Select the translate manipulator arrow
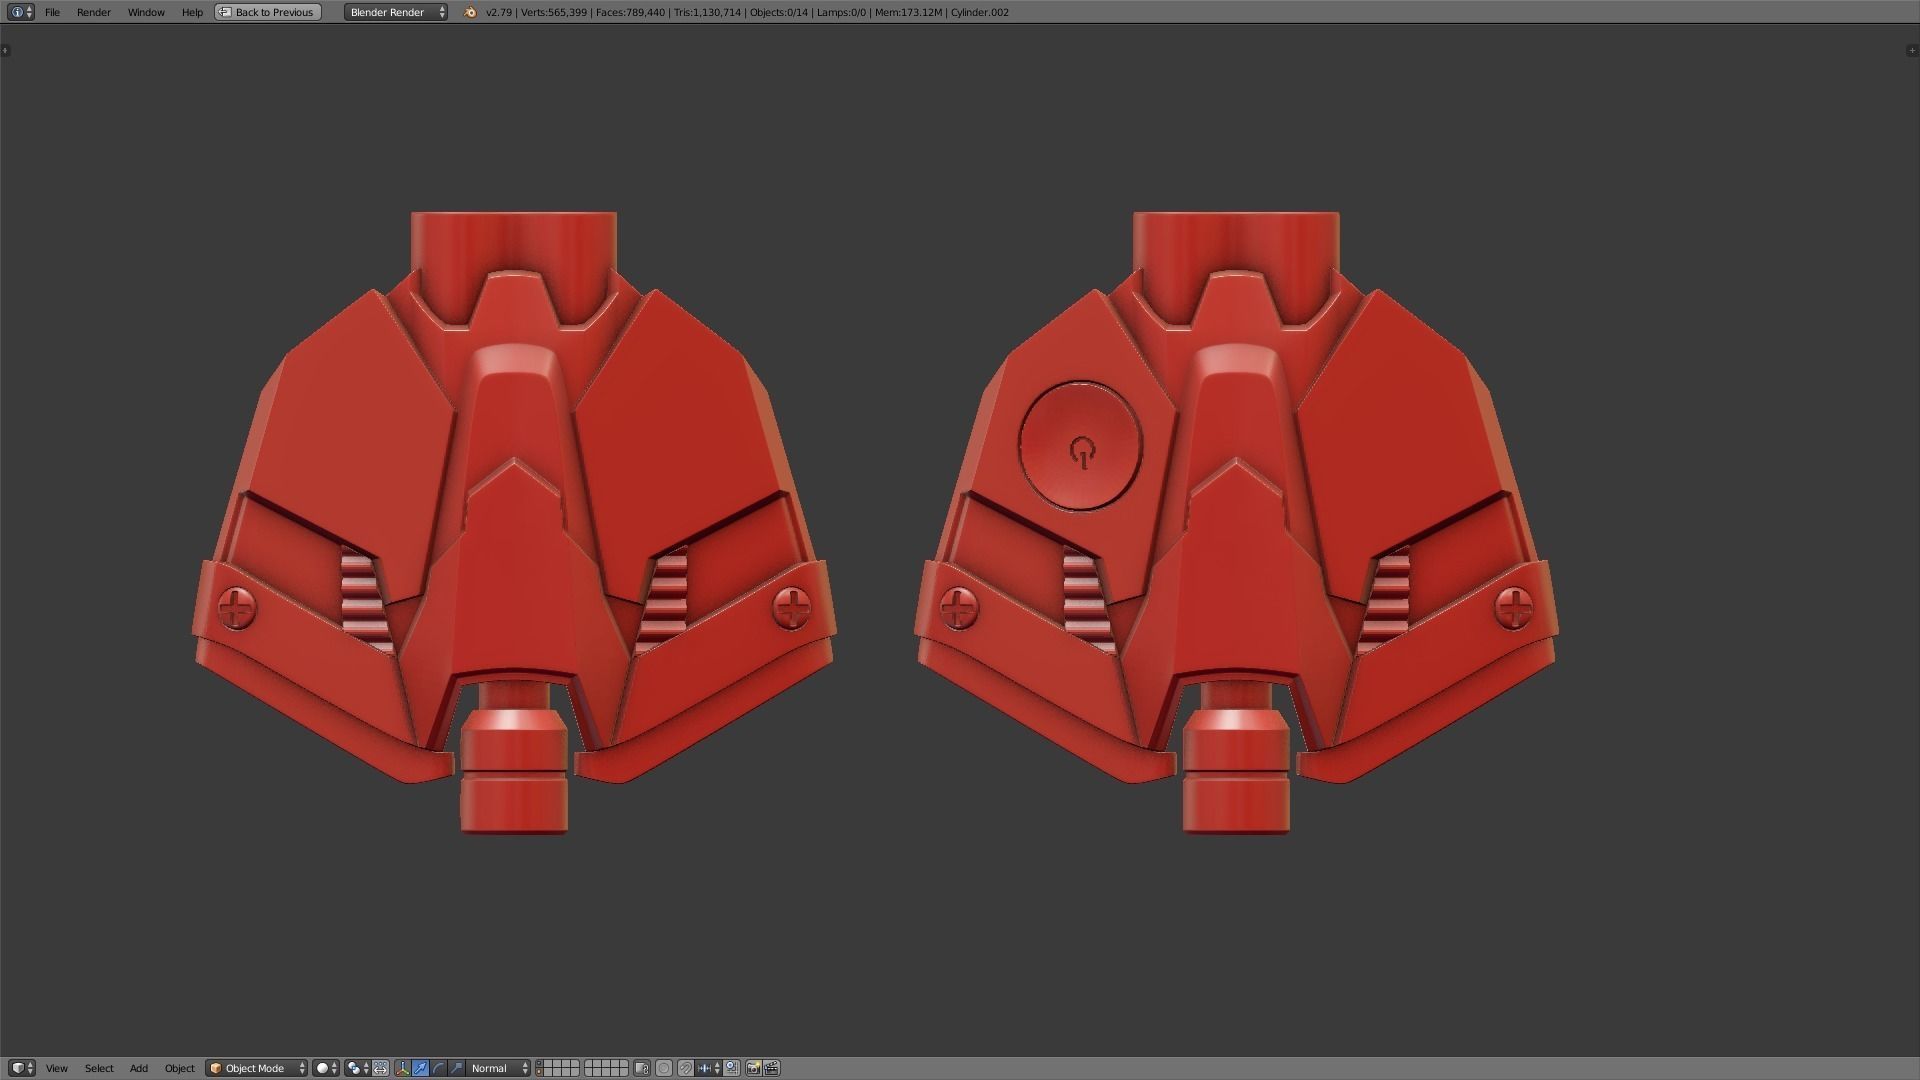 tap(420, 1068)
